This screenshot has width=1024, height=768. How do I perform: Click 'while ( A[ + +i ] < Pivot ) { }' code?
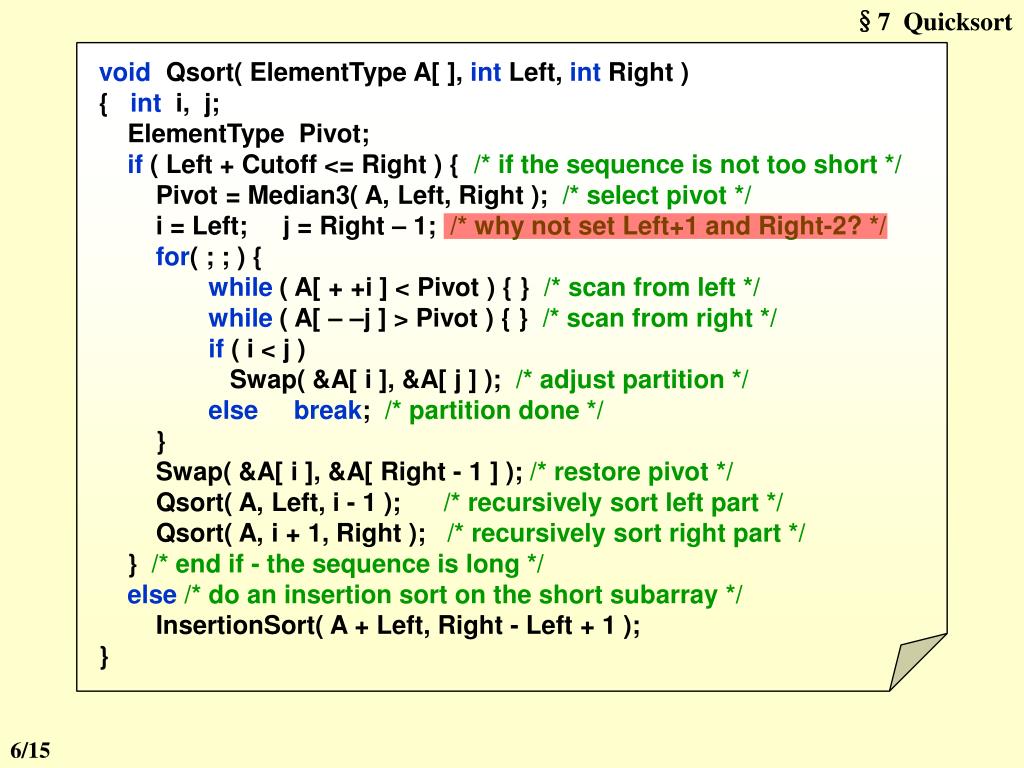pyautogui.click(x=368, y=288)
